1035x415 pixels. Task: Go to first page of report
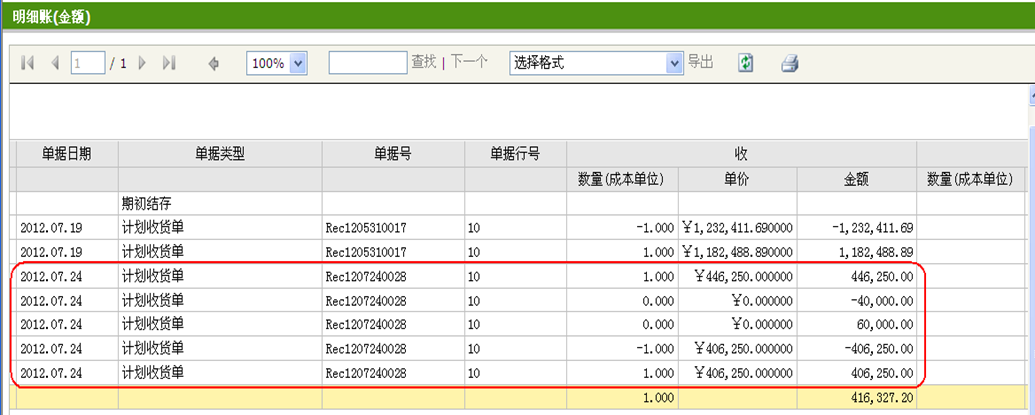click(27, 63)
